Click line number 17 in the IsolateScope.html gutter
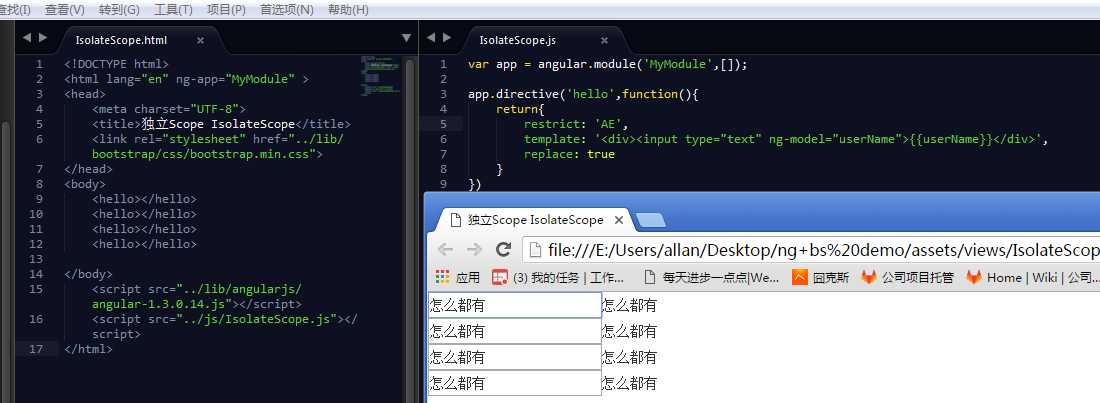 36,348
